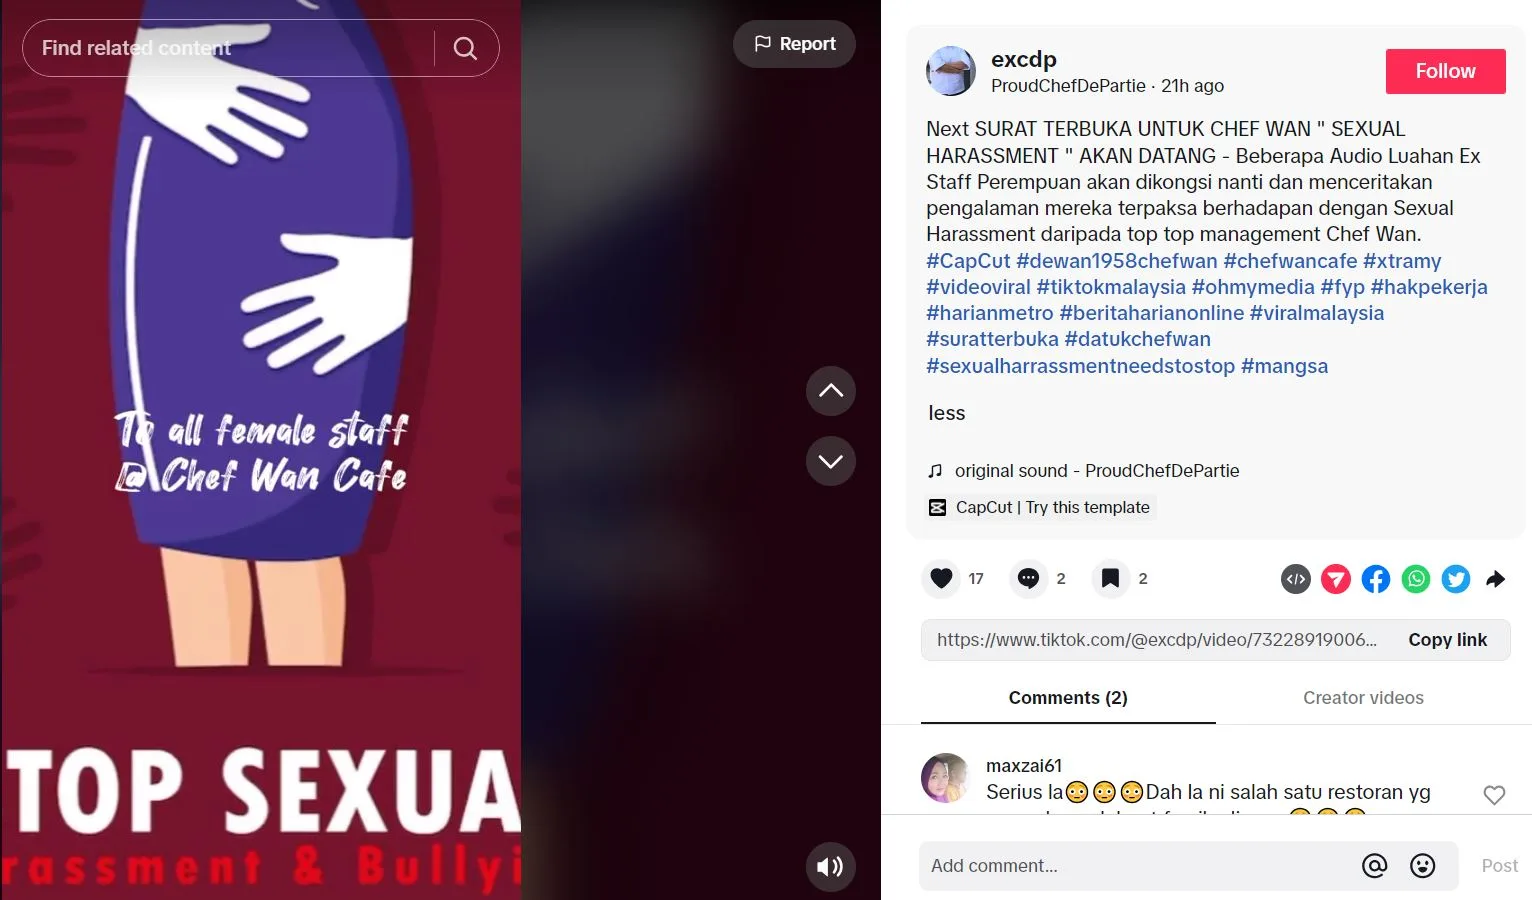This screenshot has width=1532, height=900.
Task: Go to previous video with up chevron
Action: point(830,391)
